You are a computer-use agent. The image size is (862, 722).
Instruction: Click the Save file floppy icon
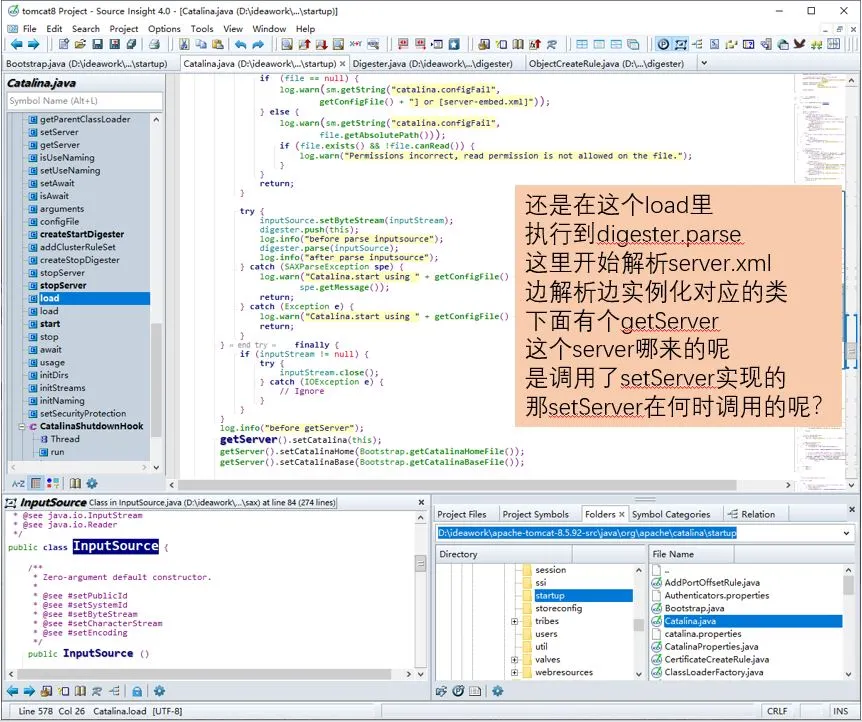pos(97,45)
